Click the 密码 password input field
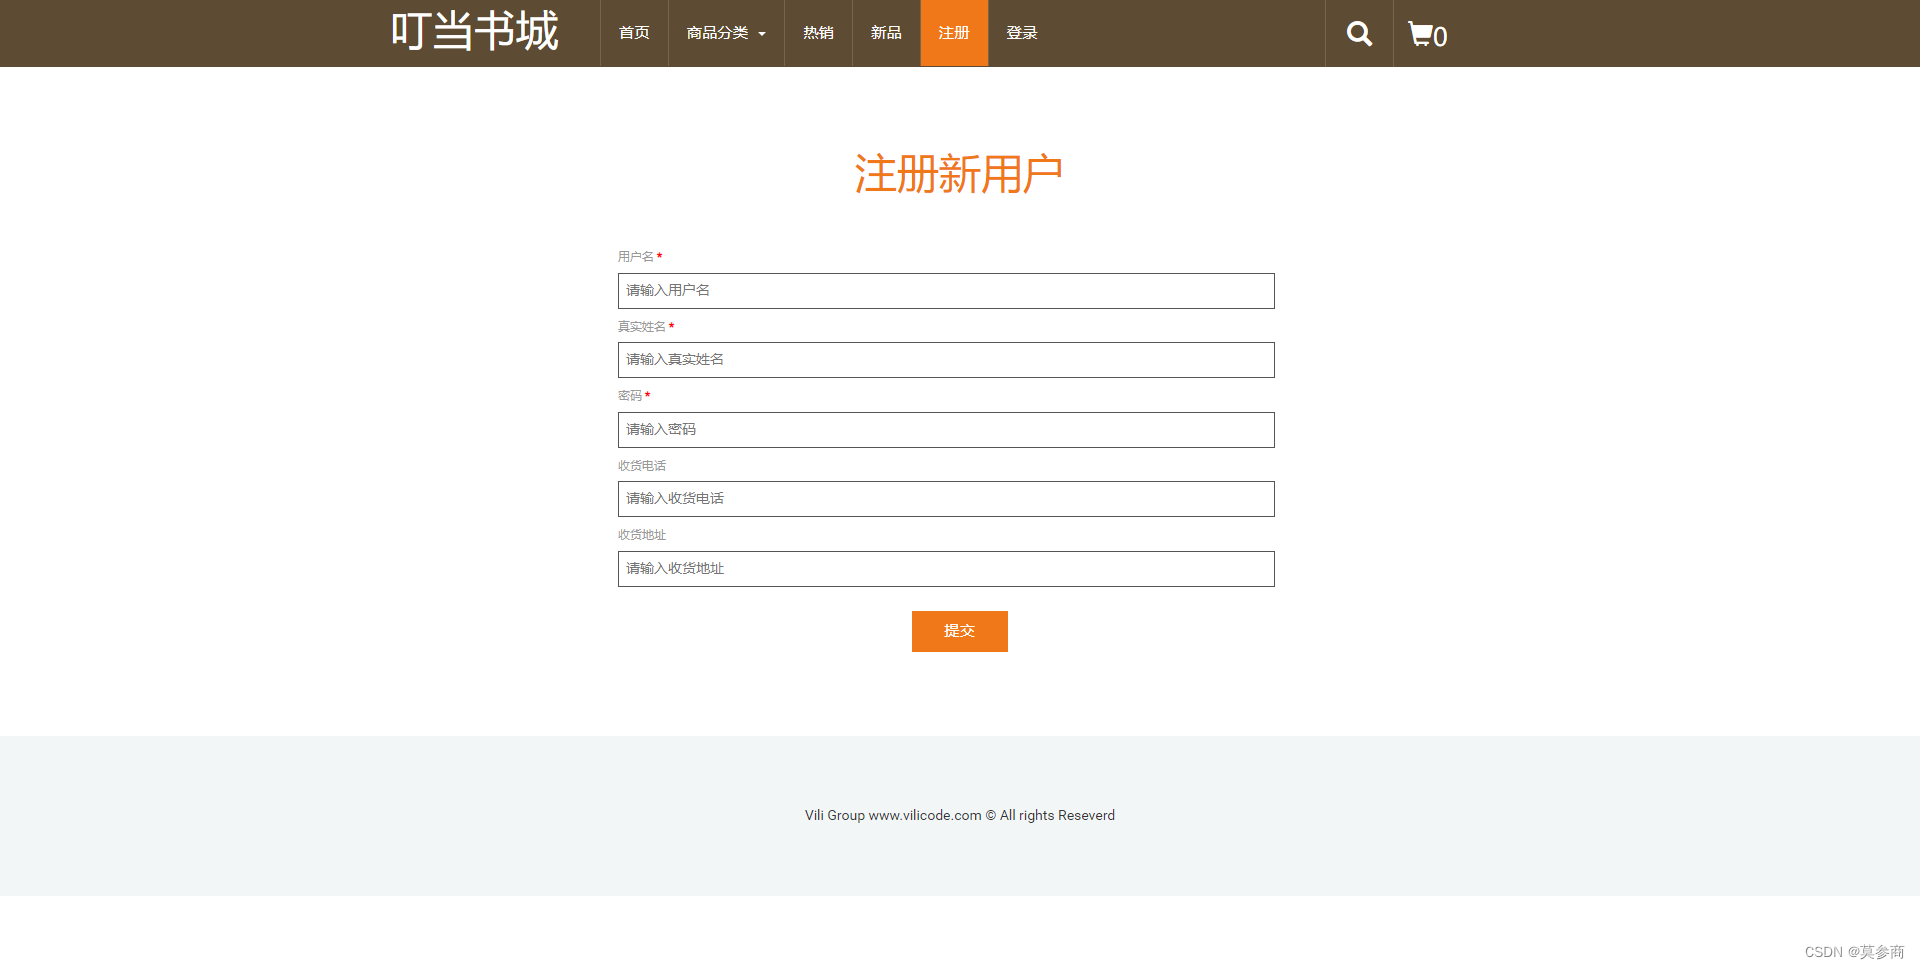The width and height of the screenshot is (1920, 969). tap(946, 430)
